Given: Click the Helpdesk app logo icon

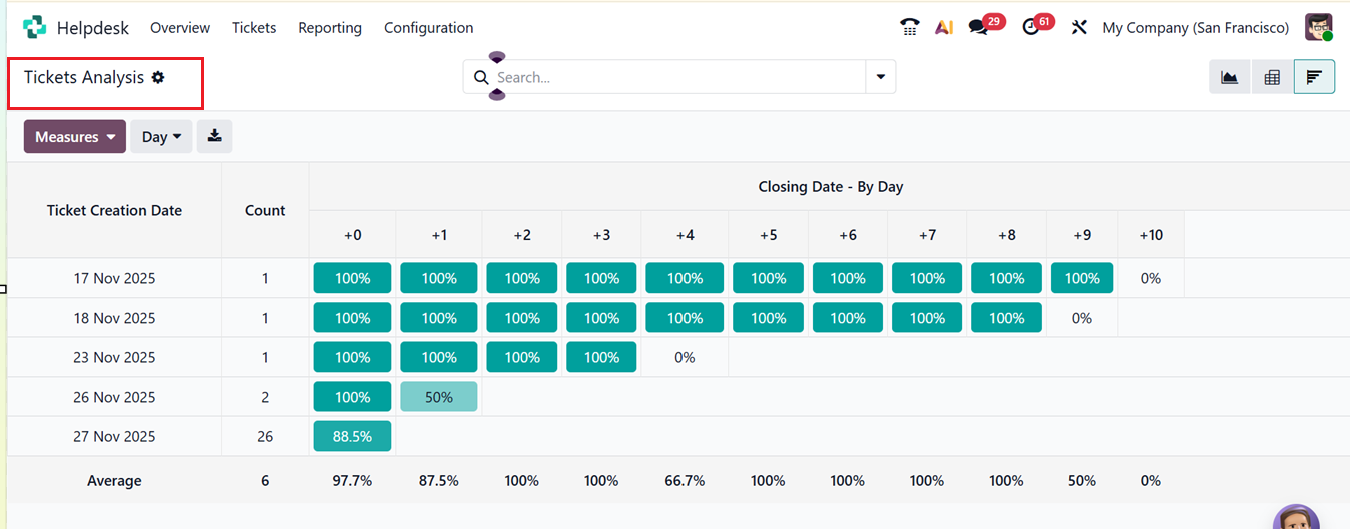Looking at the screenshot, I should click(34, 27).
